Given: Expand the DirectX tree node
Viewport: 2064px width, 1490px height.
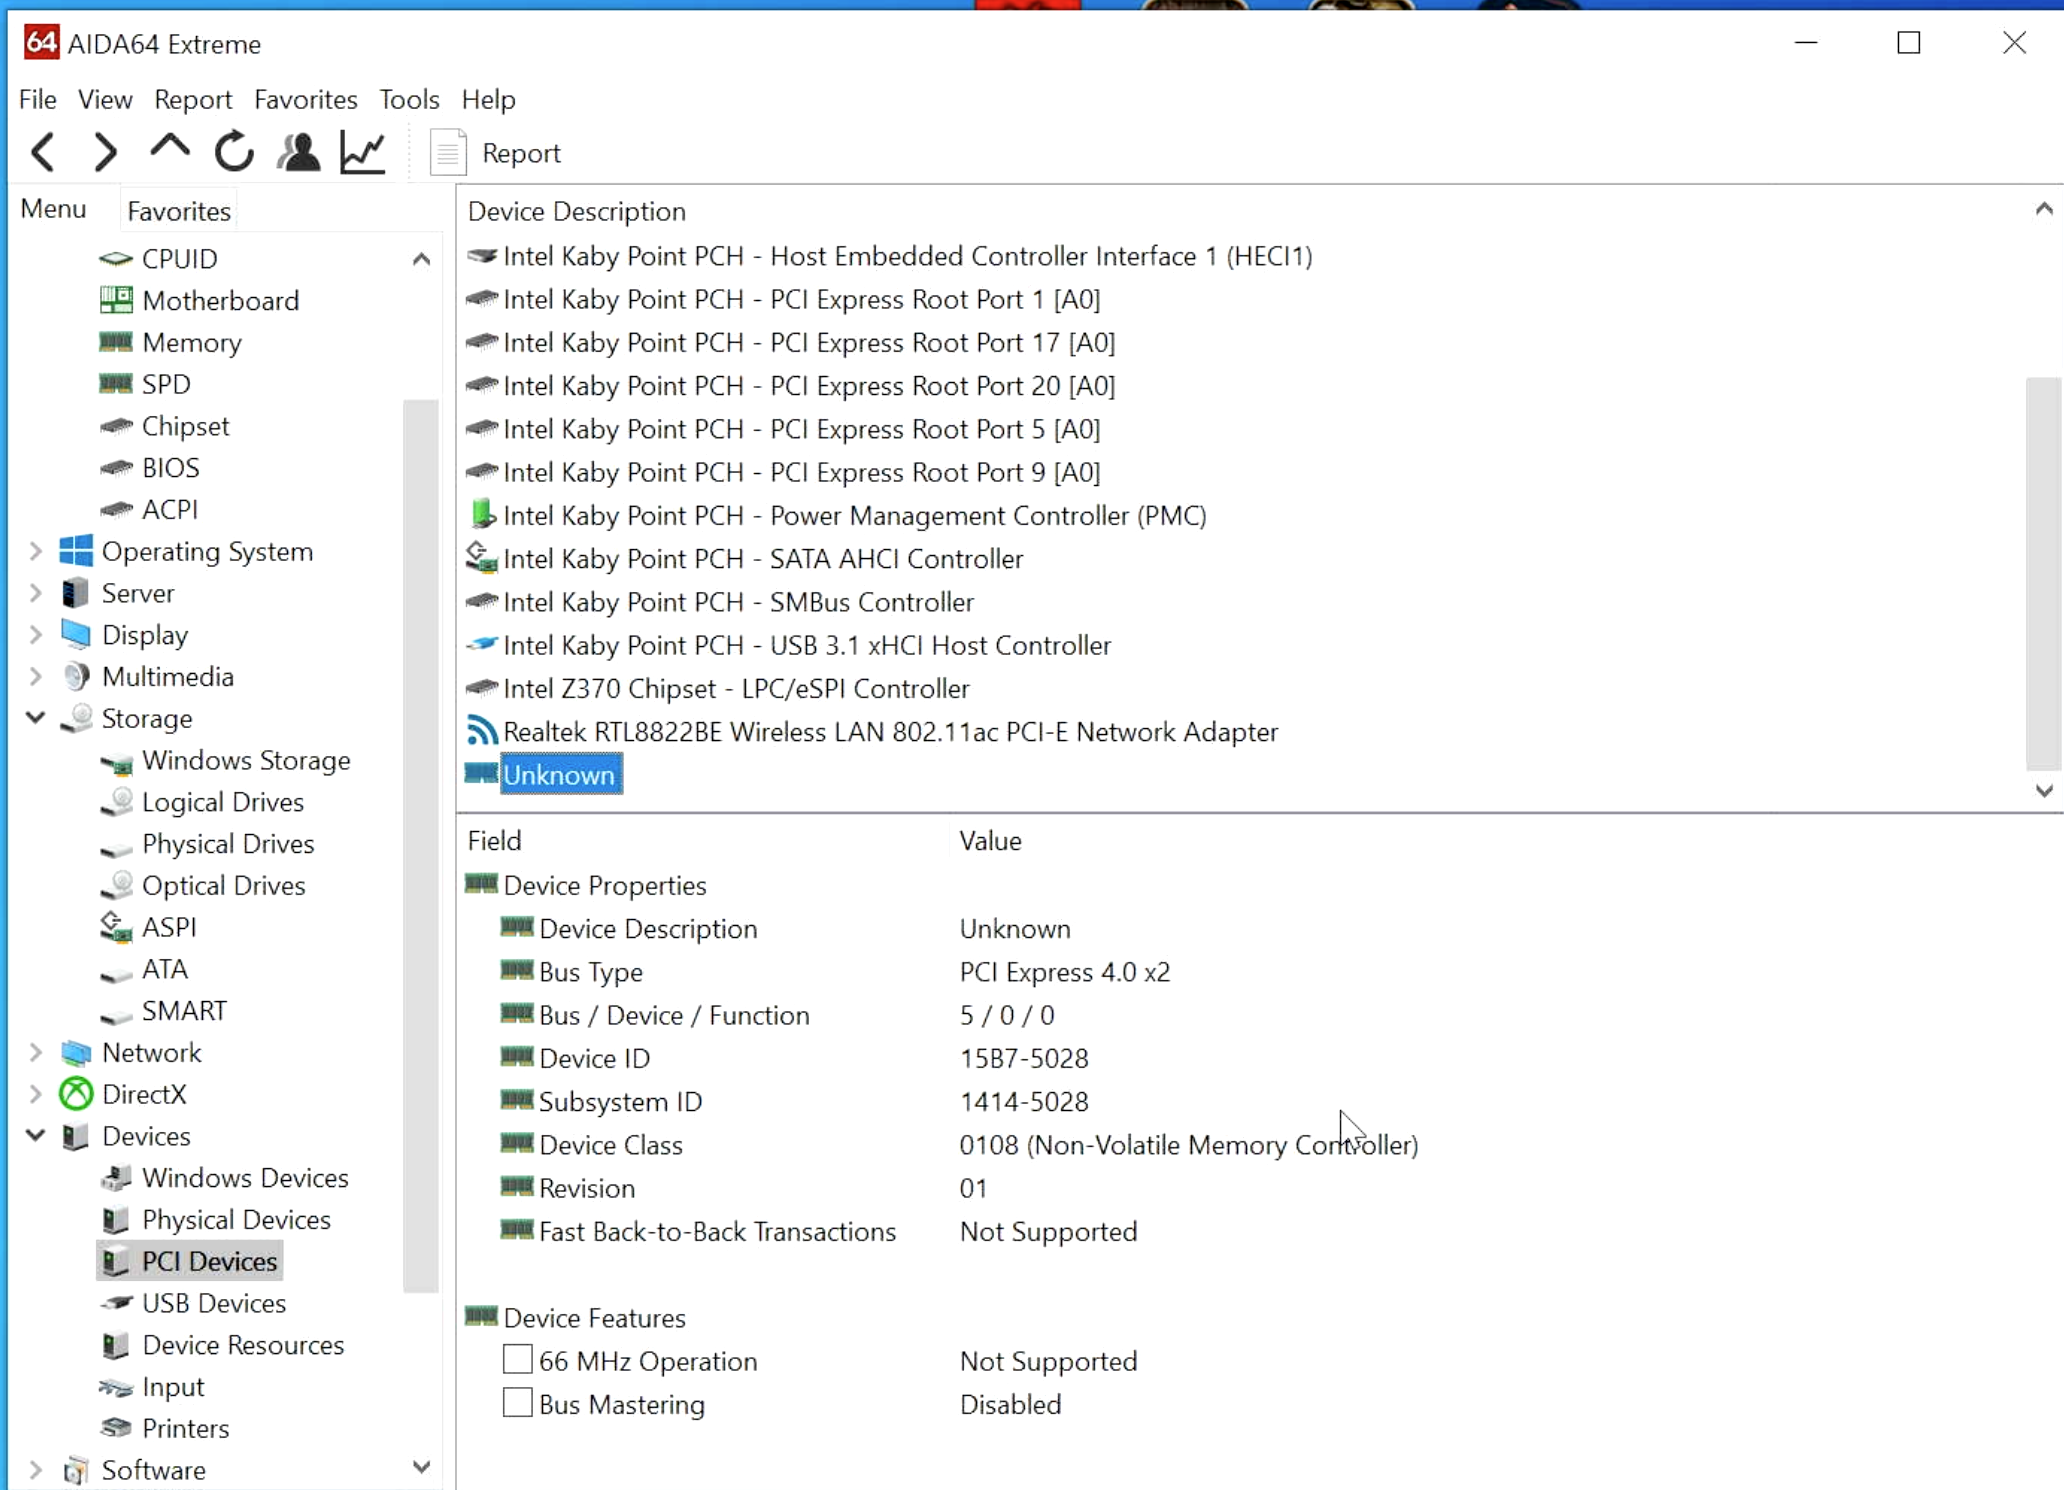Looking at the screenshot, I should (x=36, y=1094).
